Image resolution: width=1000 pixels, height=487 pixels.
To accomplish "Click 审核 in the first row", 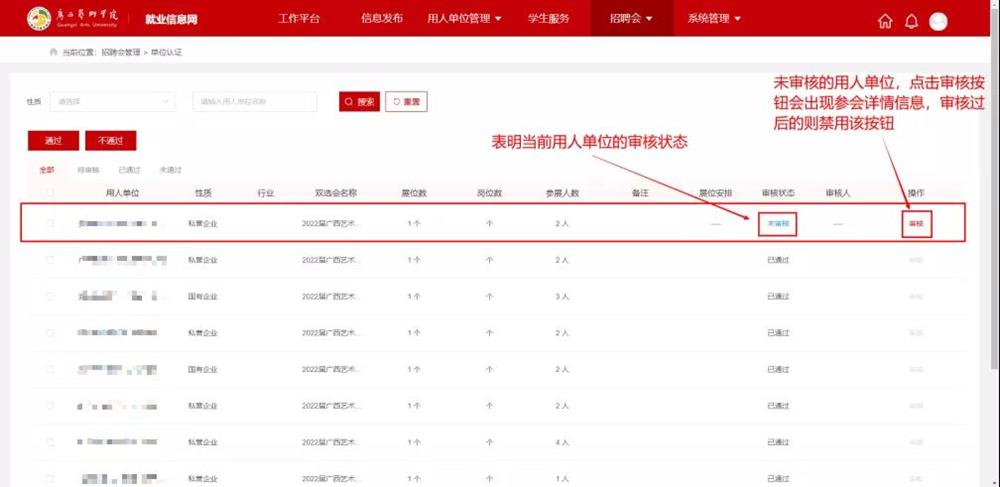I will tap(915, 224).
